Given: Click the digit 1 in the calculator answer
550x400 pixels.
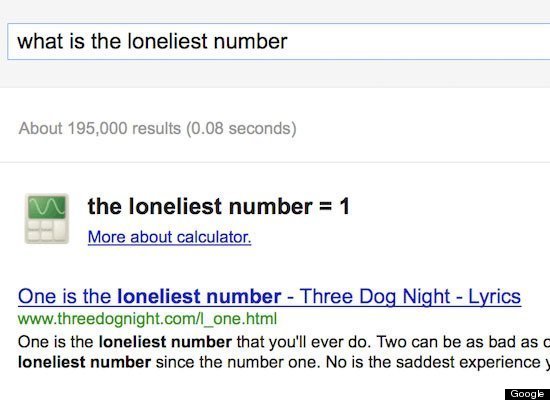Looking at the screenshot, I should (344, 206).
